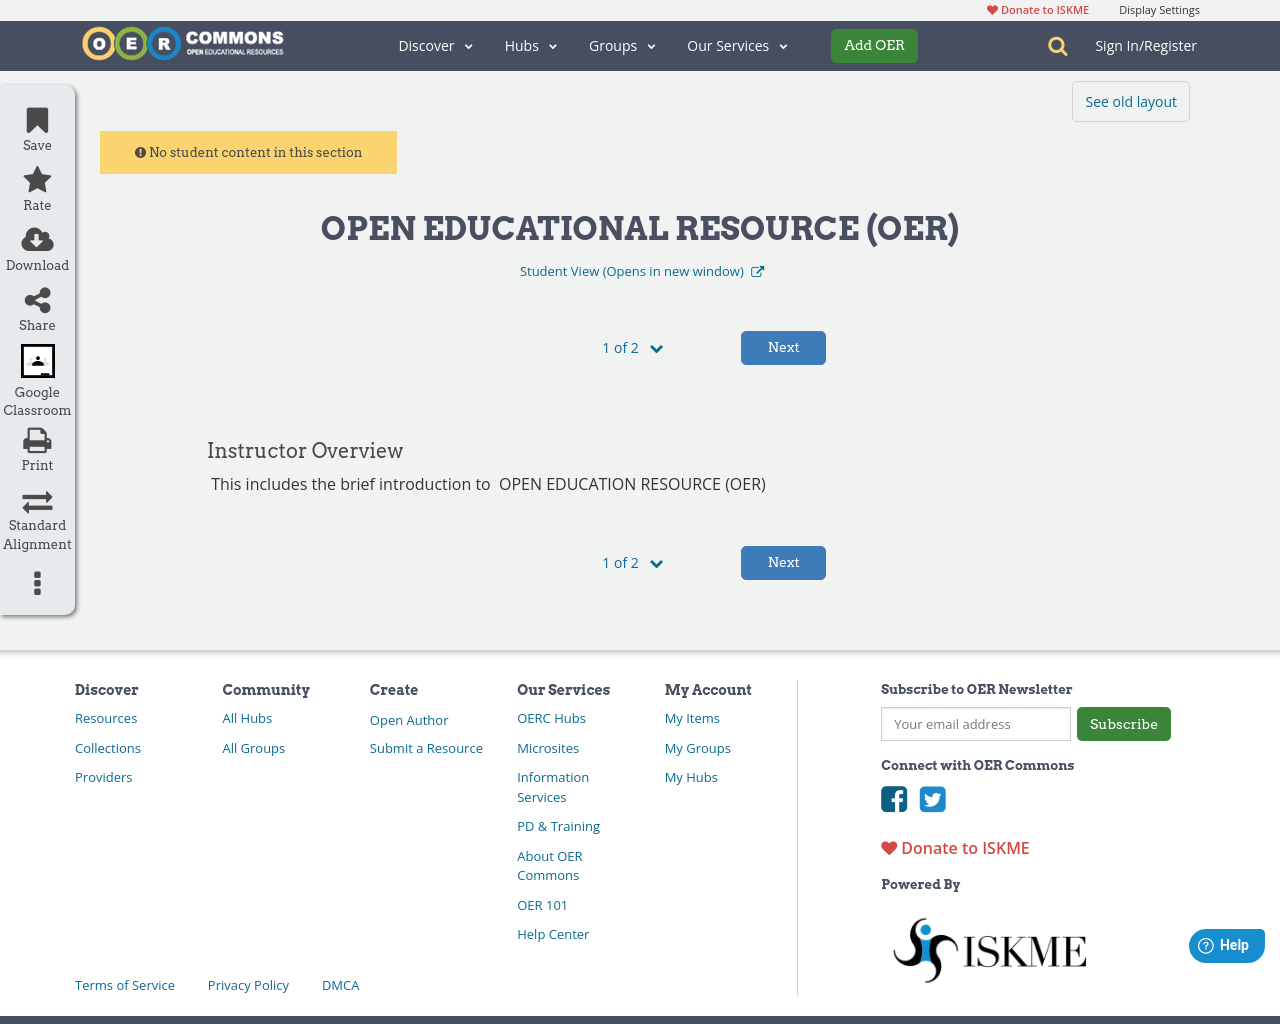Click the search magnifier icon
The height and width of the screenshot is (1024, 1280).
click(1056, 46)
